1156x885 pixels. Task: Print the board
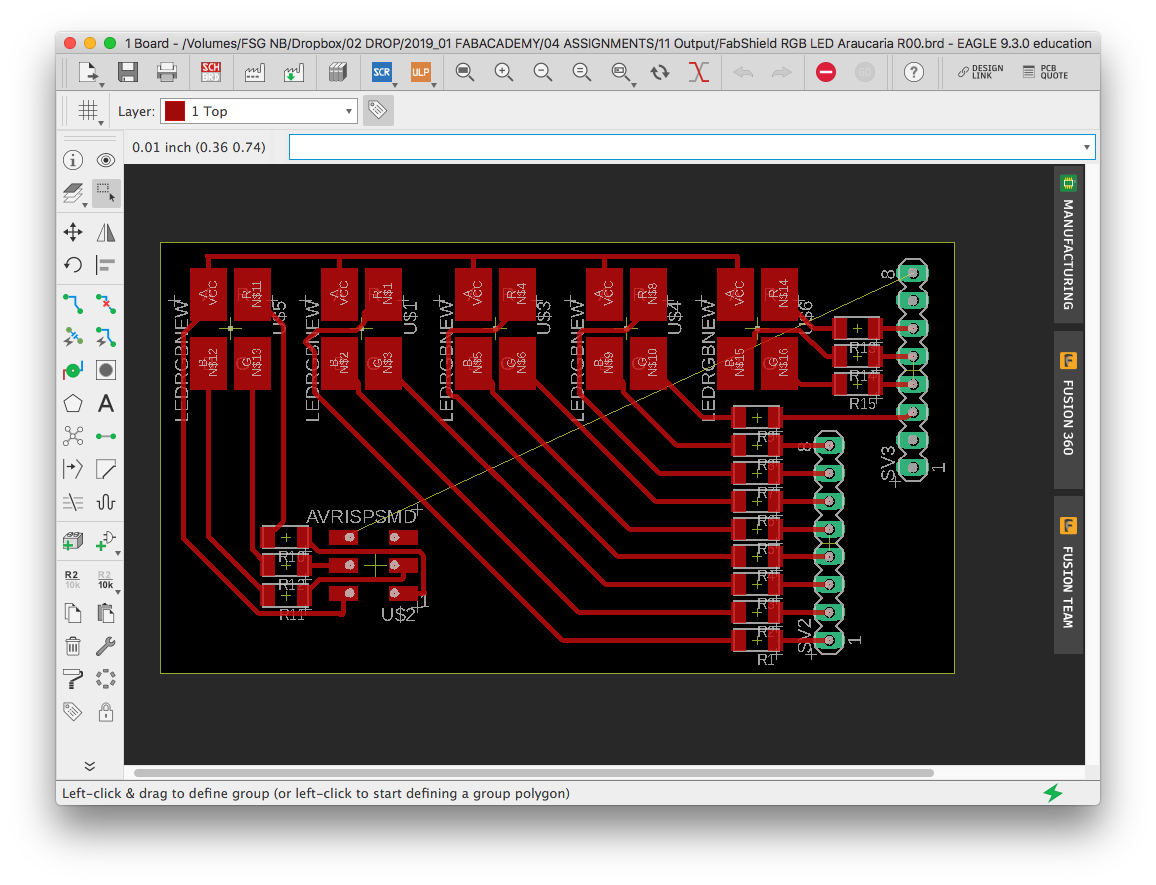click(x=167, y=72)
